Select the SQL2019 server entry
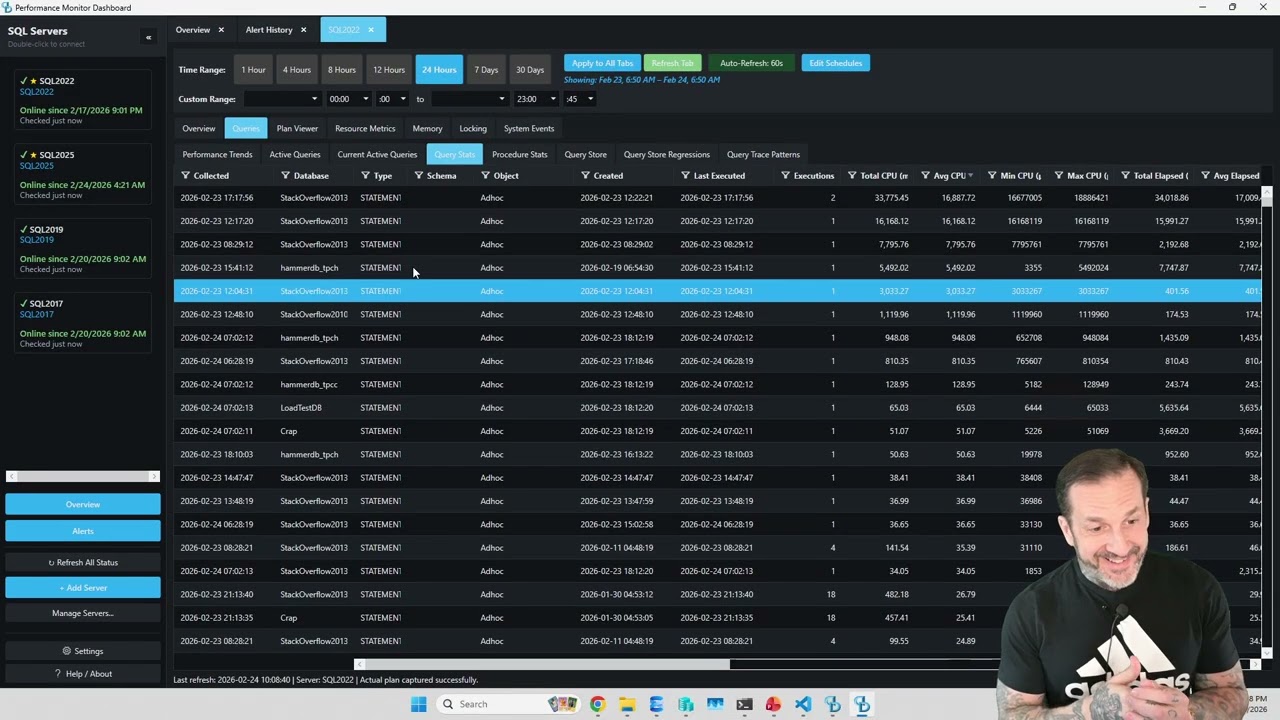This screenshot has height=720, width=1280. (83, 249)
